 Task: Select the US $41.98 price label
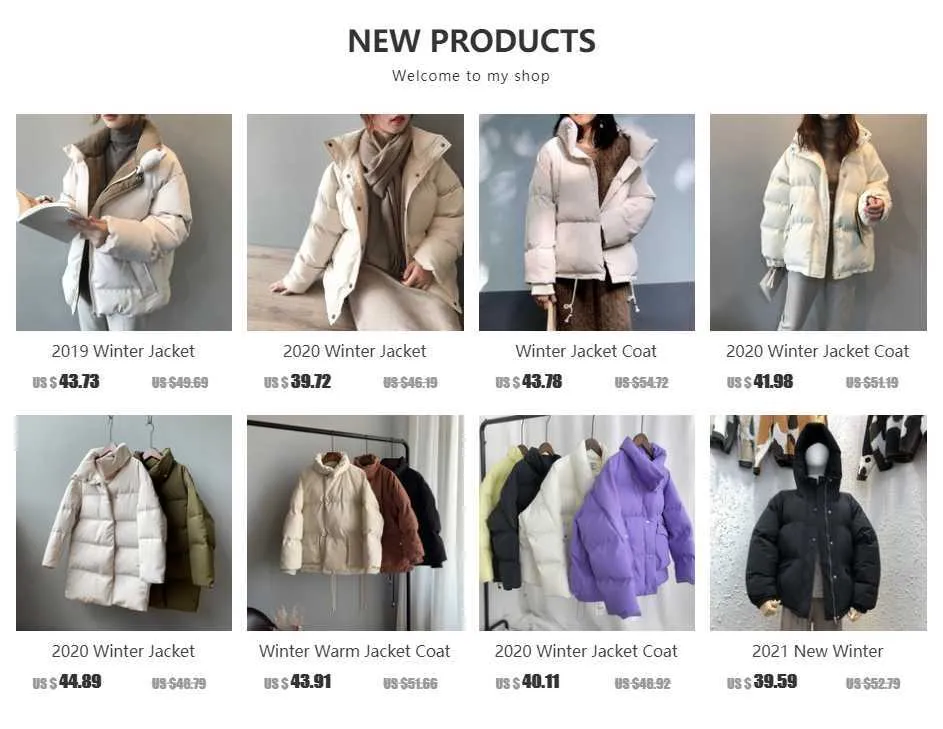[x=760, y=381]
